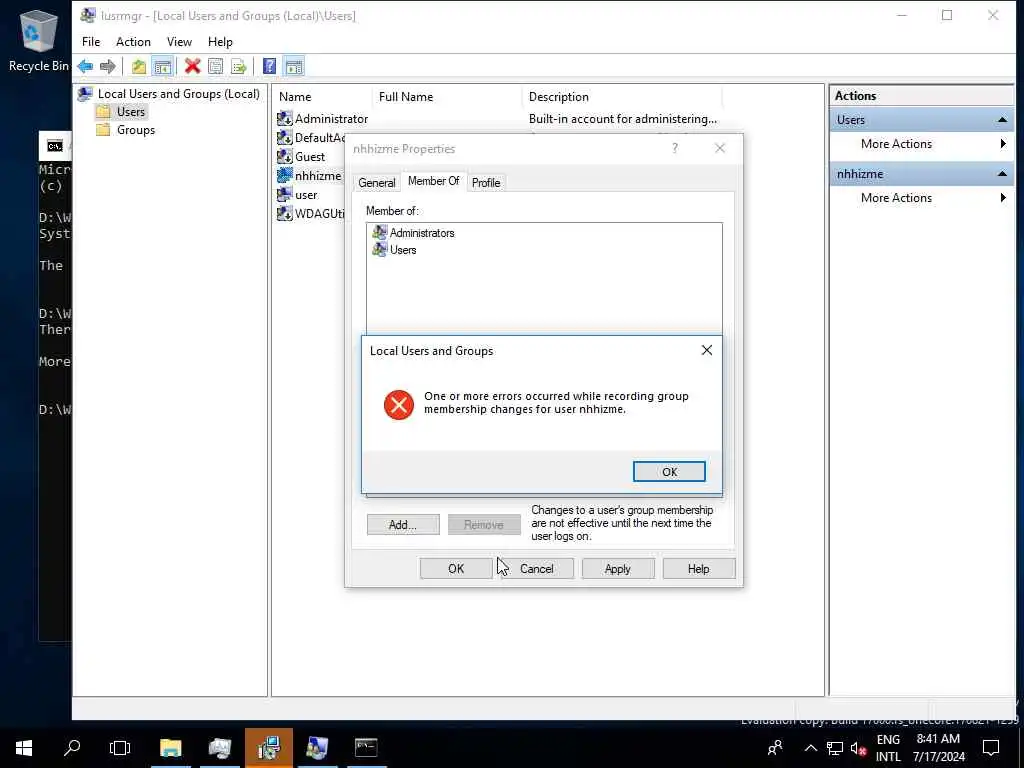The width and height of the screenshot is (1024, 768).
Task: Click the network icon in the system tray
Action: 835,748
